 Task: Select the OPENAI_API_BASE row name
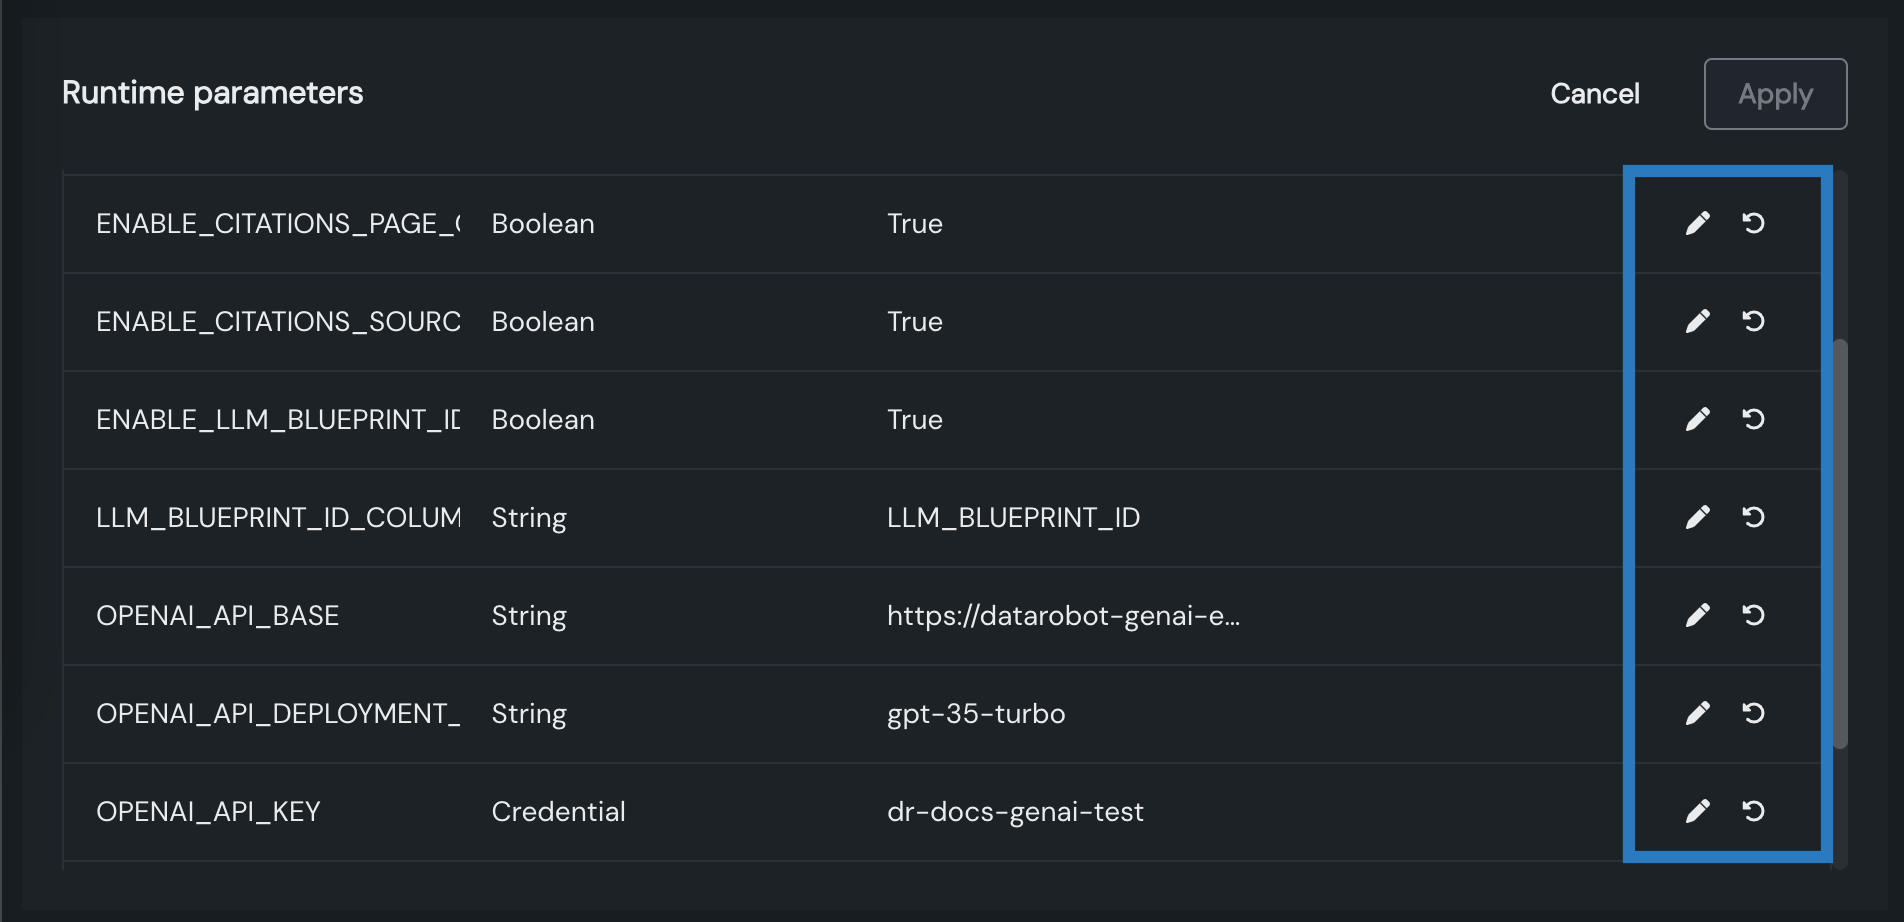(x=217, y=615)
